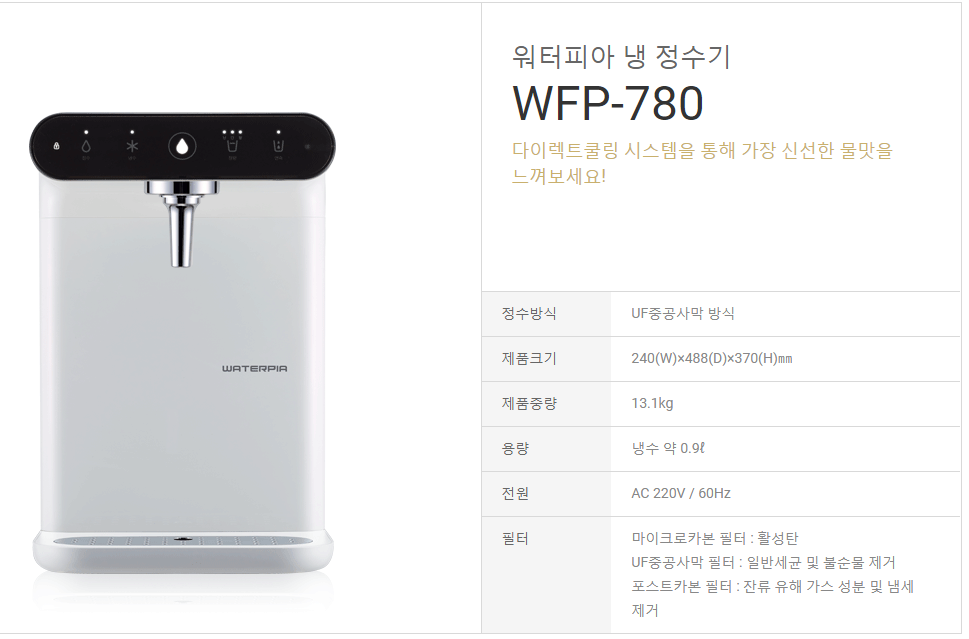Click the drip tray at purifier base
The height and width of the screenshot is (639, 969).
(183, 541)
